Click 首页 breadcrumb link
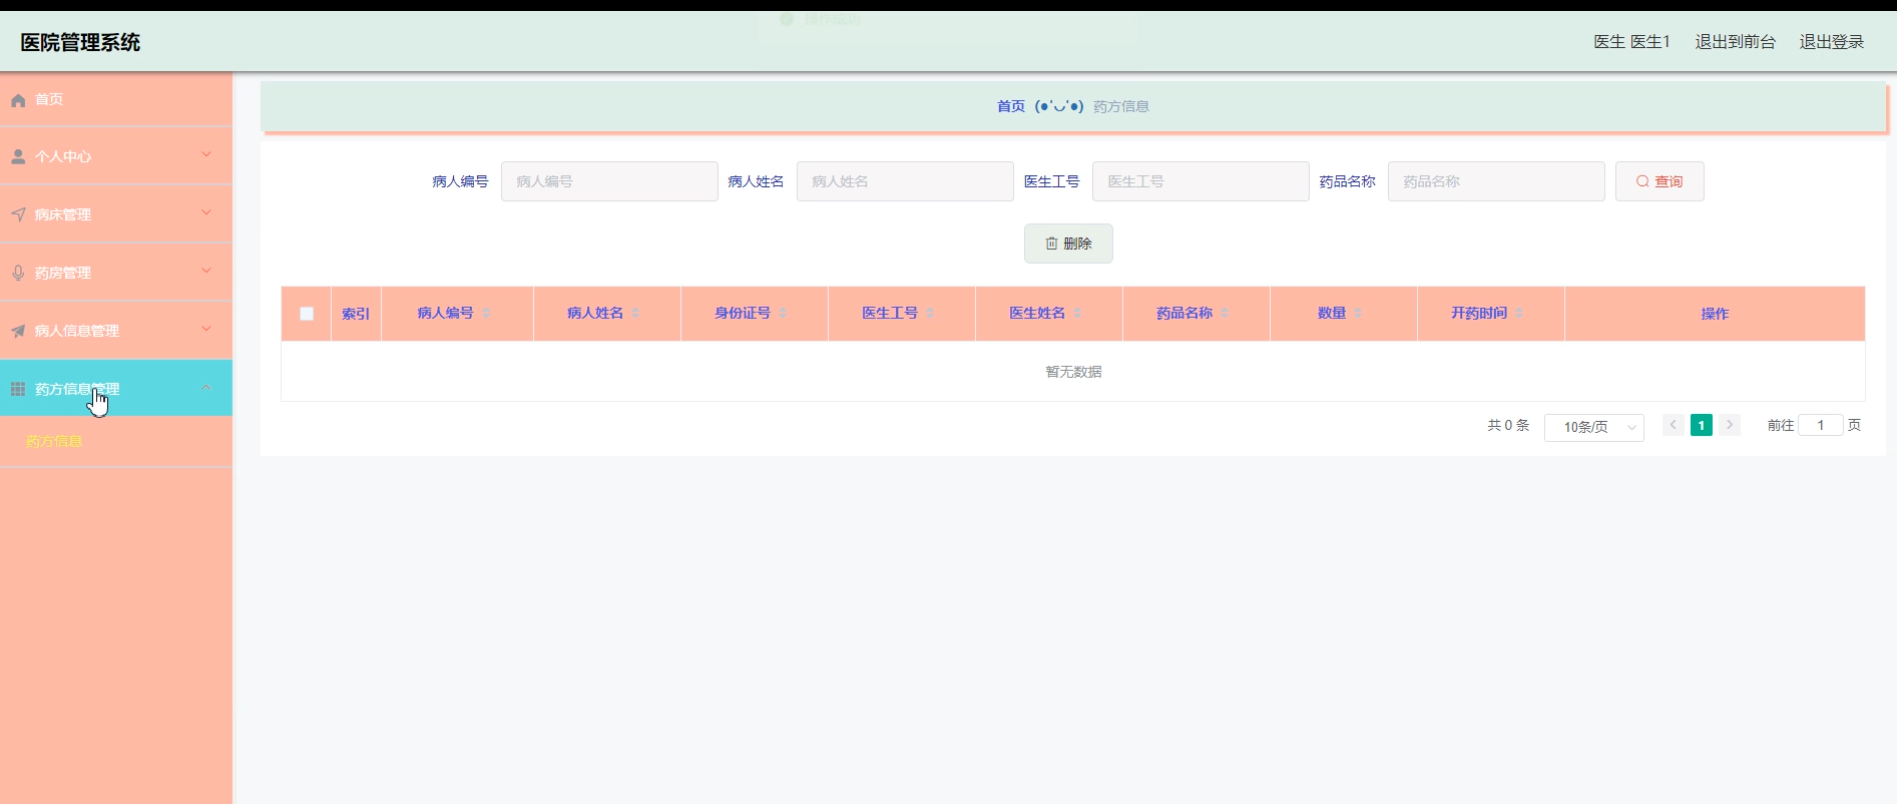The height and width of the screenshot is (804, 1897). tap(1011, 106)
